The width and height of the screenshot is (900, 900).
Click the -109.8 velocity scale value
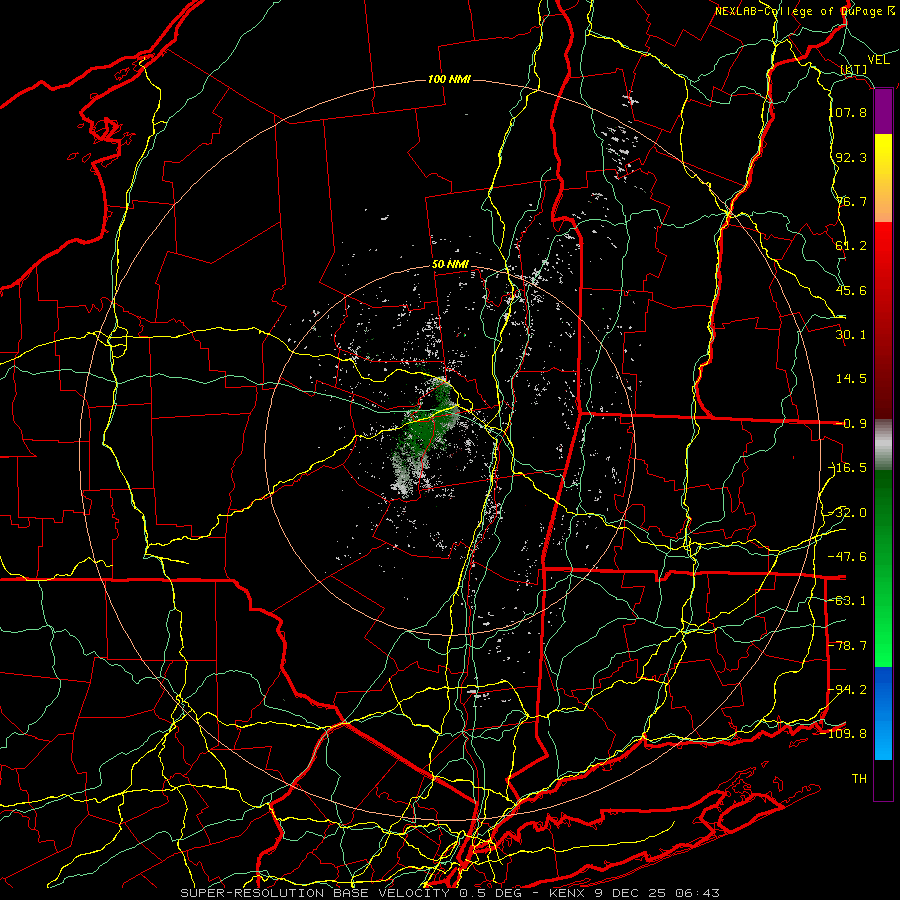click(x=845, y=734)
